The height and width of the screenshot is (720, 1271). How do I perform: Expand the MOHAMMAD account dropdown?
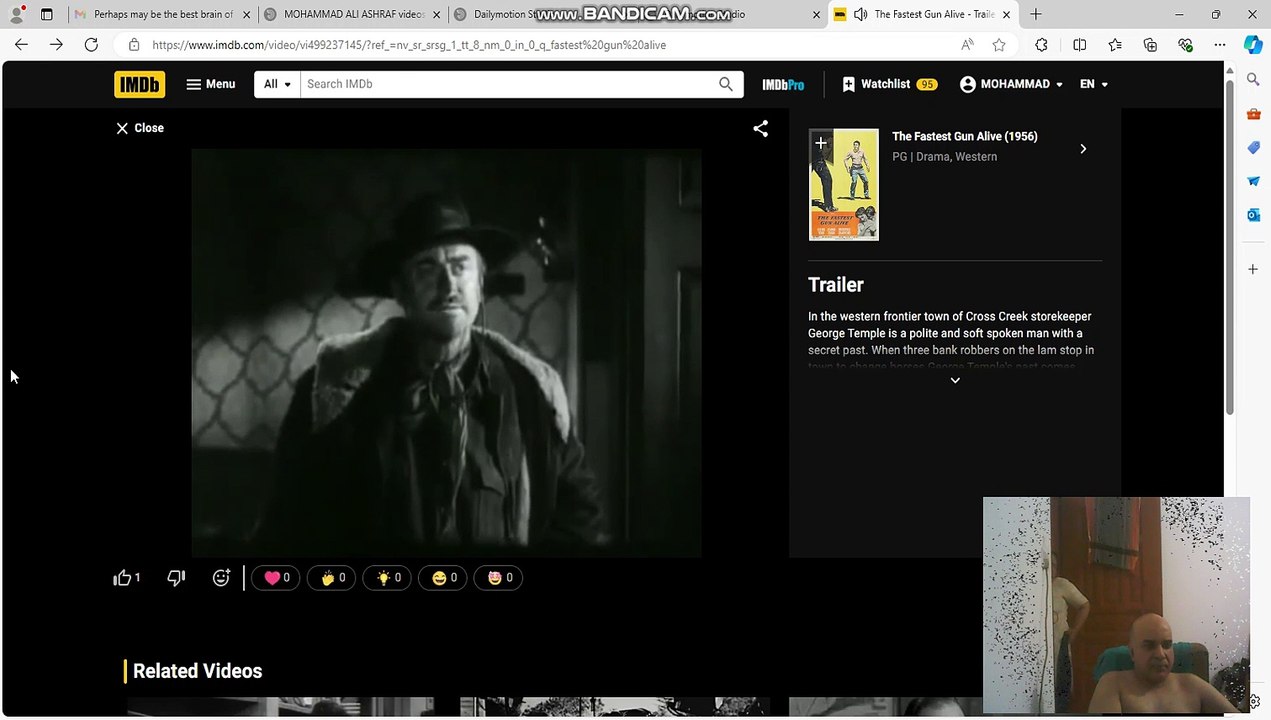pos(1010,84)
